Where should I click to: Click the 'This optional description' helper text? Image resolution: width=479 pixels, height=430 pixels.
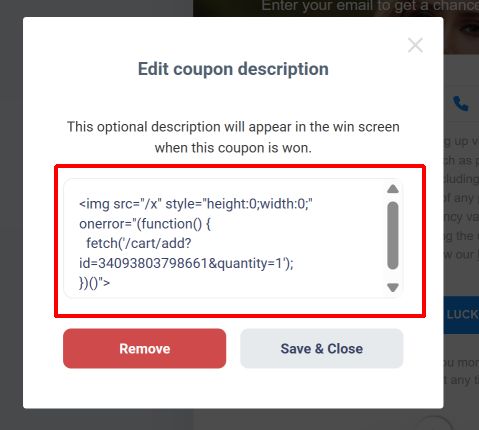click(x=233, y=127)
